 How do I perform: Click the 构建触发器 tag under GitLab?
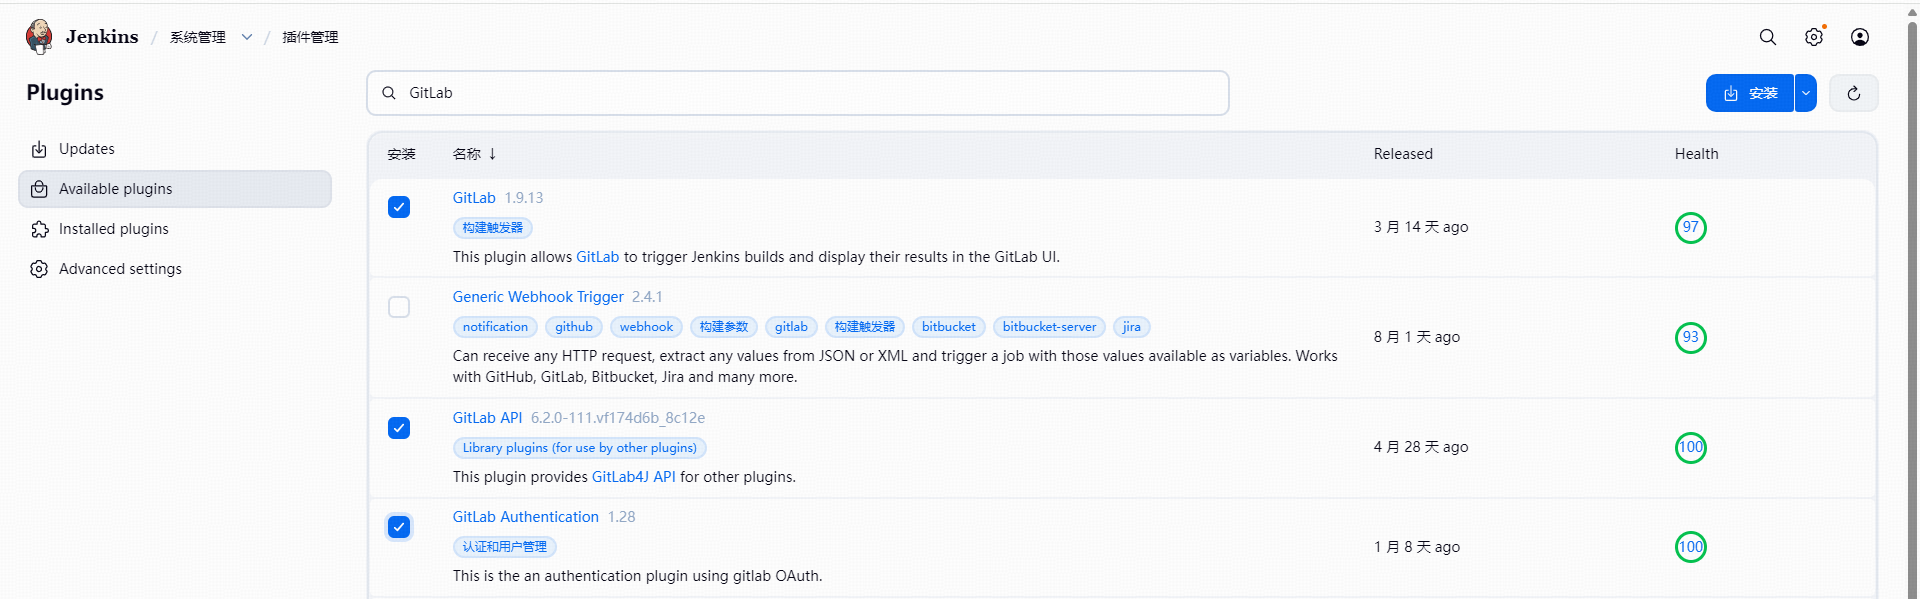click(x=493, y=228)
